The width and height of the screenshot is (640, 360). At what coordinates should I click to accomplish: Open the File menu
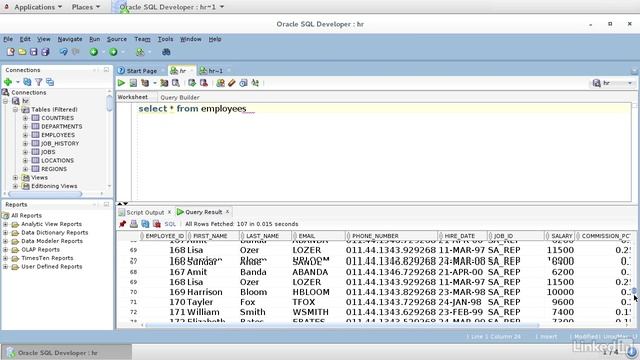tap(8, 39)
